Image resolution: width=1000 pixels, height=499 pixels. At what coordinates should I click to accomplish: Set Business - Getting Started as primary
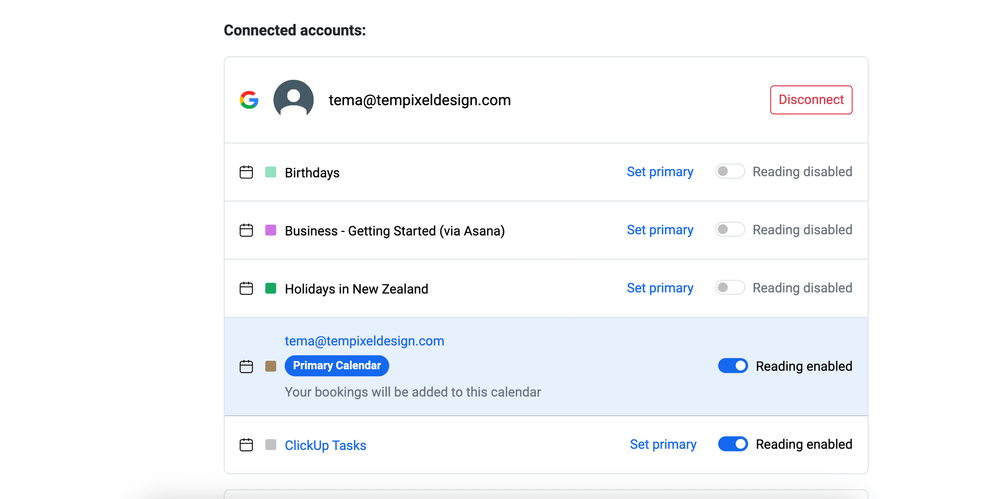coord(660,230)
